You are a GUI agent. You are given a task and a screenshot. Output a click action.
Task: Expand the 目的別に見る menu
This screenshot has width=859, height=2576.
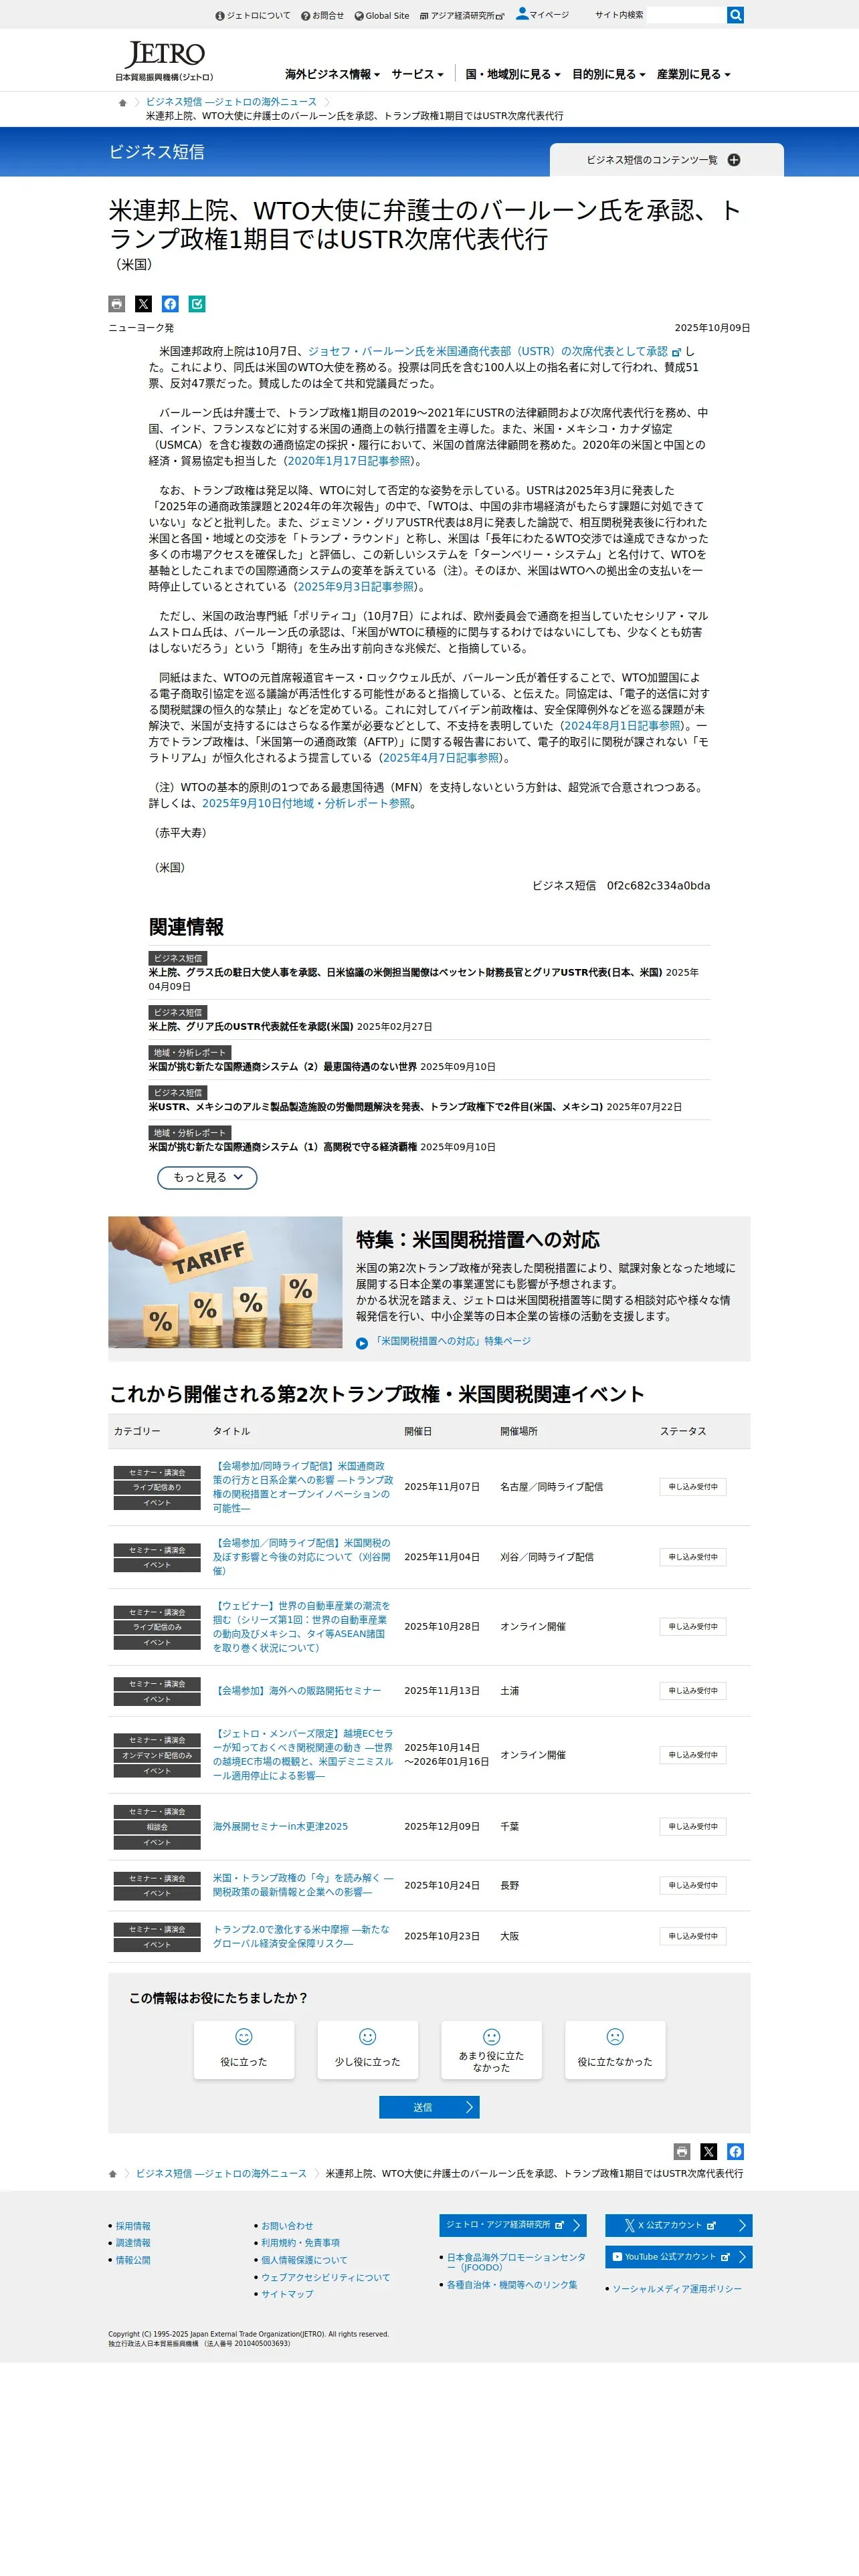point(608,74)
